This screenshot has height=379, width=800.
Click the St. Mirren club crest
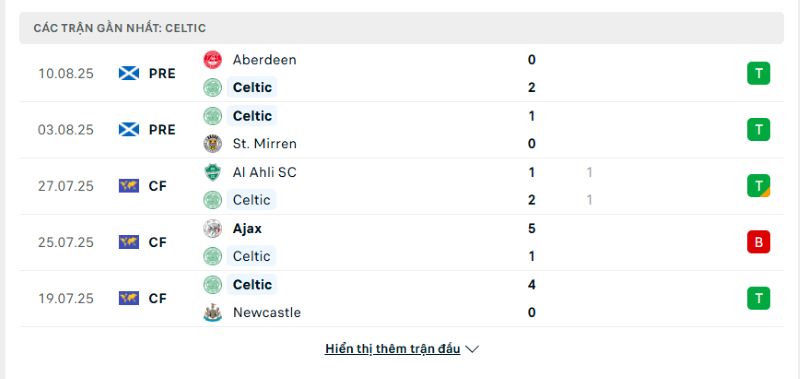click(x=213, y=144)
